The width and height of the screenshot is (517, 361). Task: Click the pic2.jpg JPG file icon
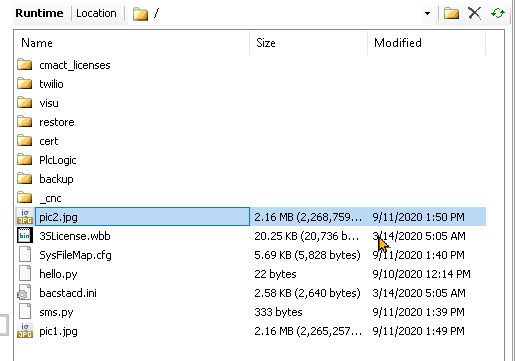25,216
